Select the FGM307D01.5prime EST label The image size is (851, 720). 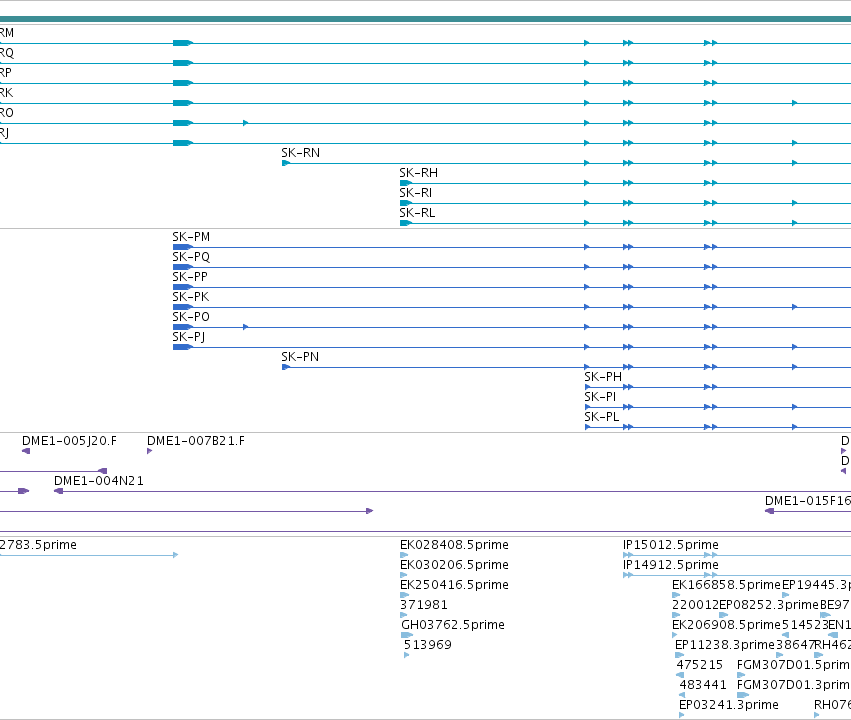pos(793,665)
